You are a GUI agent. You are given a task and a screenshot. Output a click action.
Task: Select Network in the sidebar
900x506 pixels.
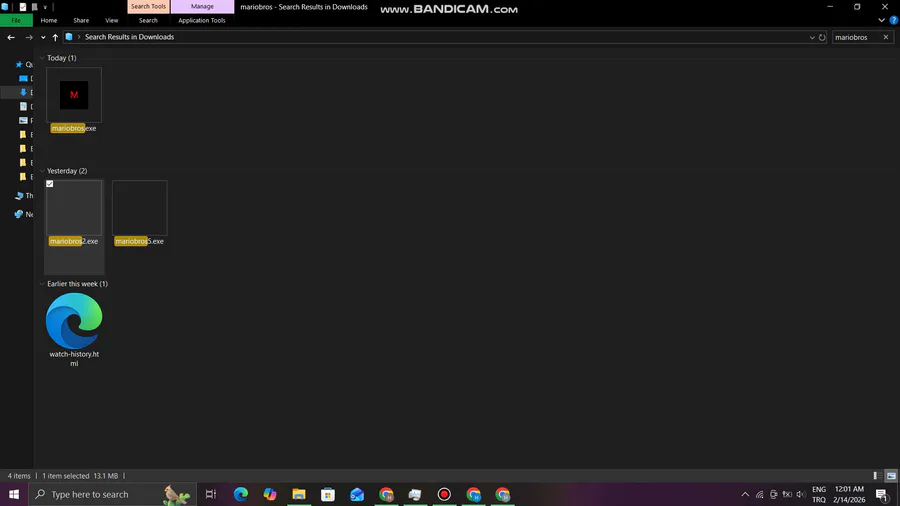point(24,215)
